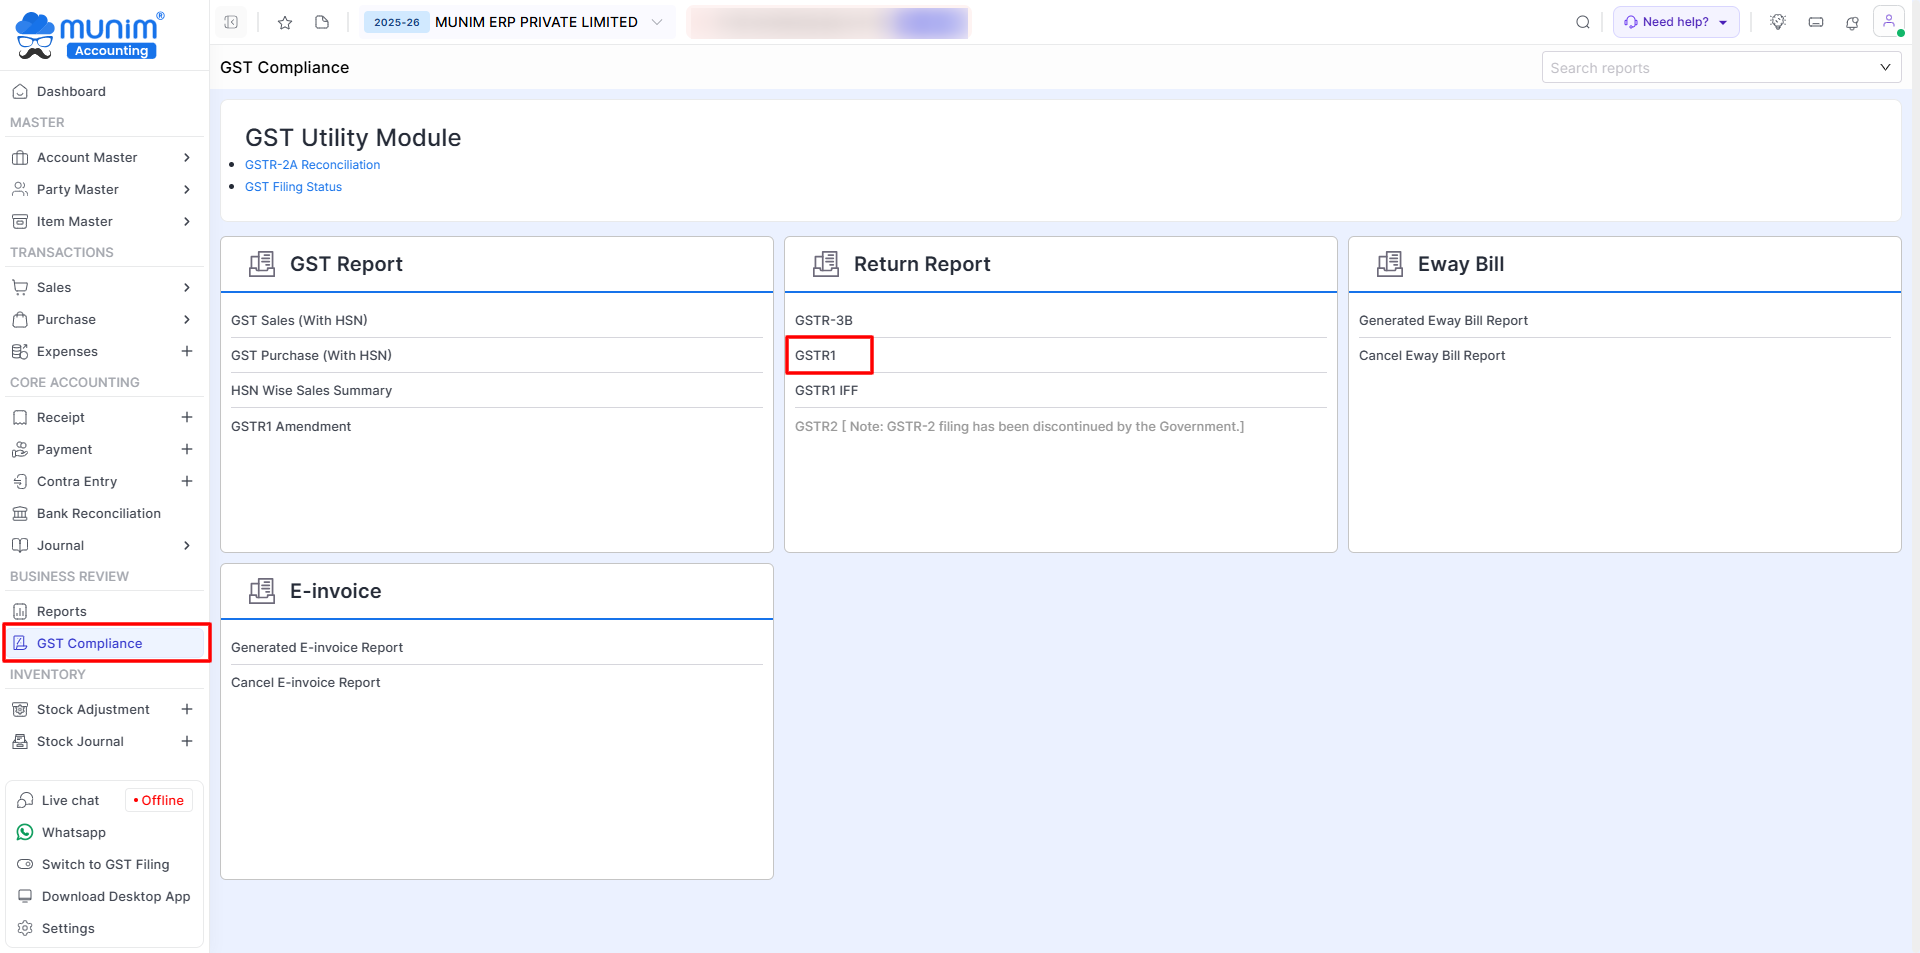The image size is (1920, 953).
Task: Open the user profile avatar icon
Action: coord(1888,21)
